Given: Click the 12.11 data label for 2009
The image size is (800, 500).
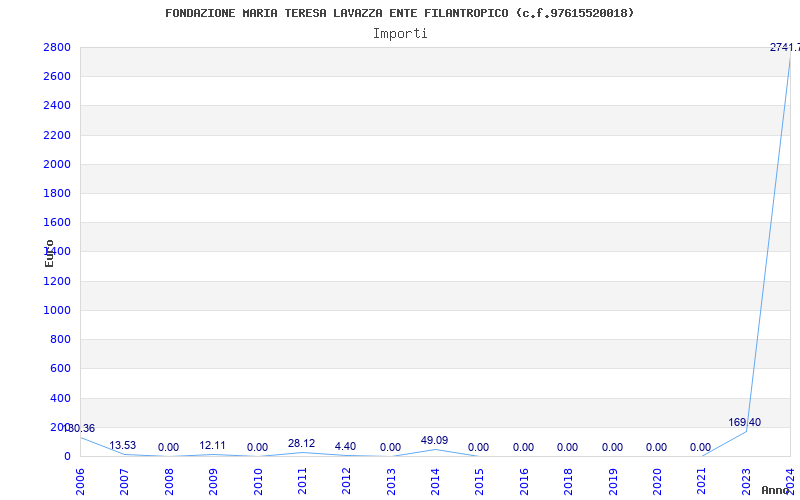Looking at the screenshot, I should [212, 445].
